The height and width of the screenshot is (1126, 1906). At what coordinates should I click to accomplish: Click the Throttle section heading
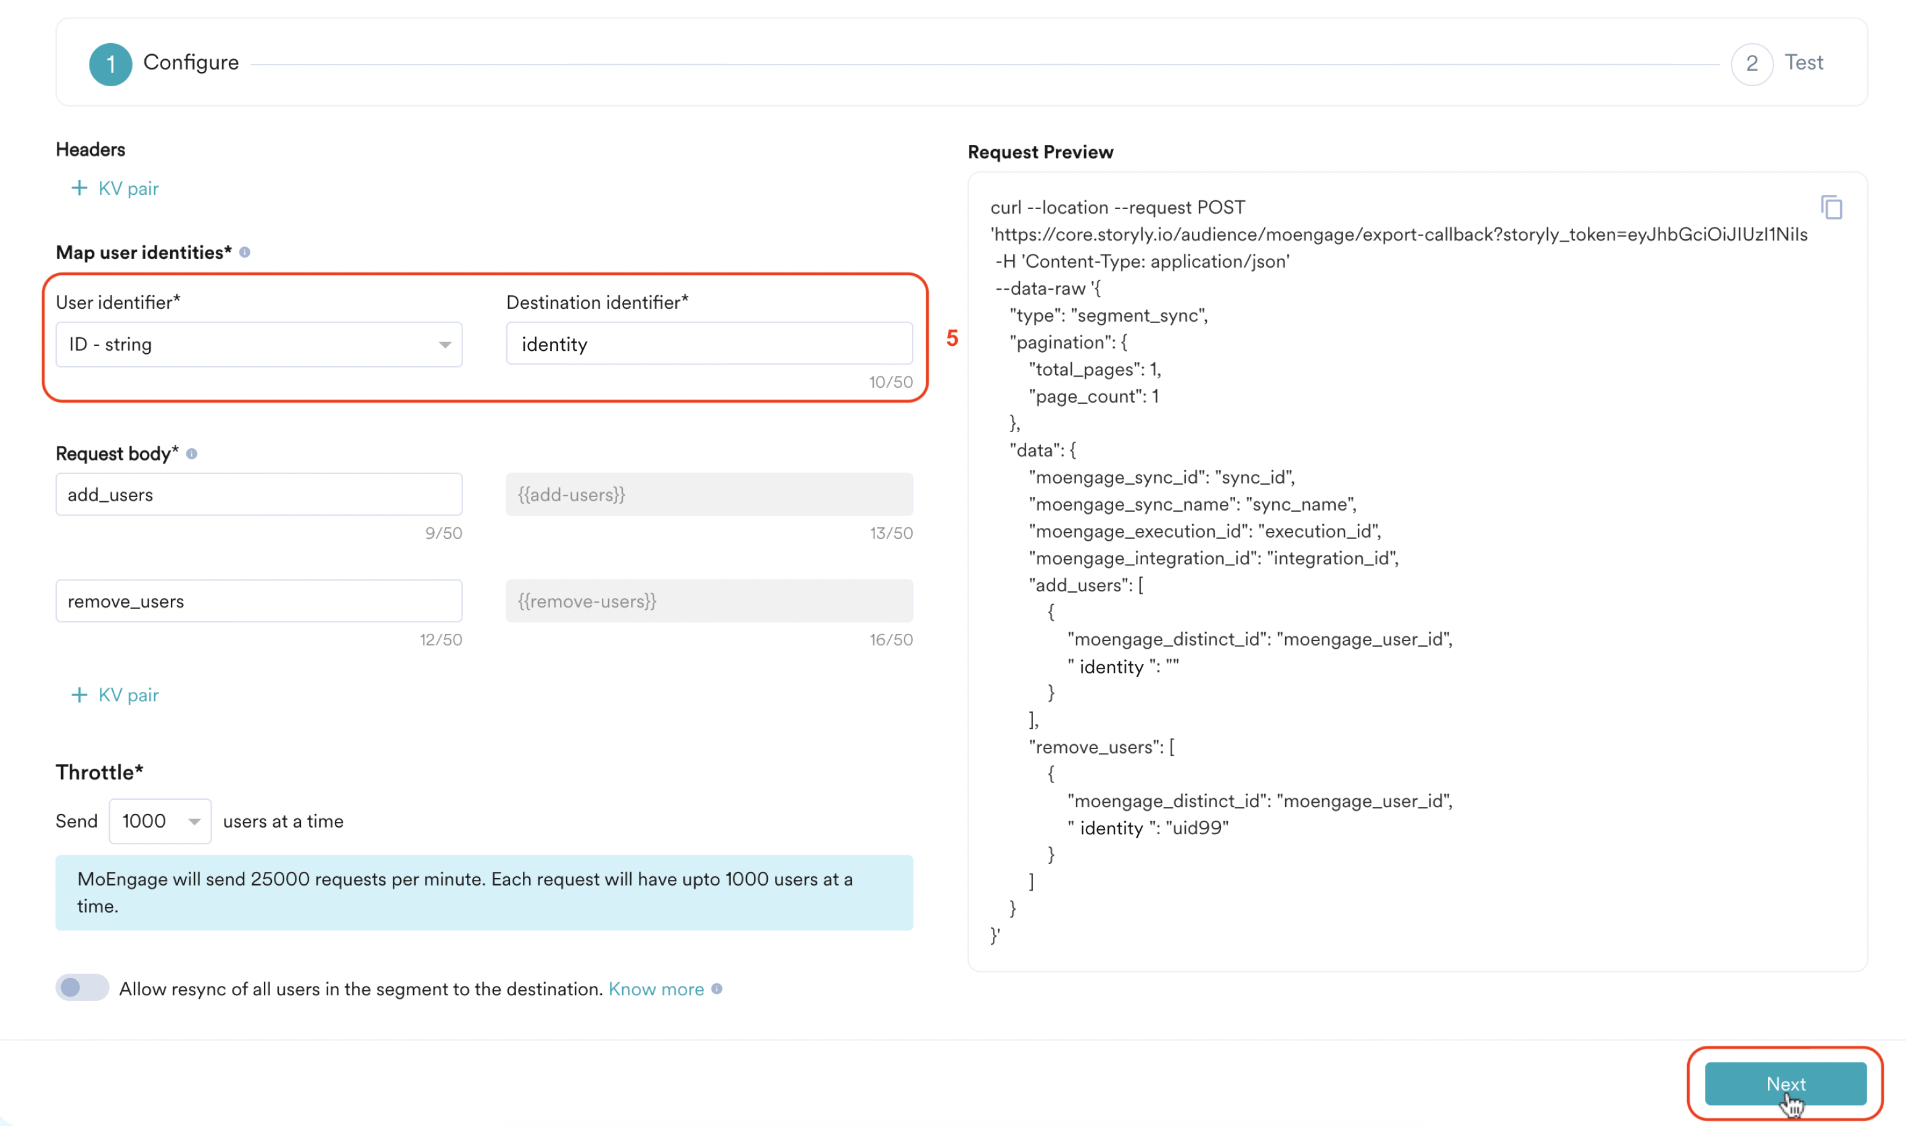(x=99, y=772)
